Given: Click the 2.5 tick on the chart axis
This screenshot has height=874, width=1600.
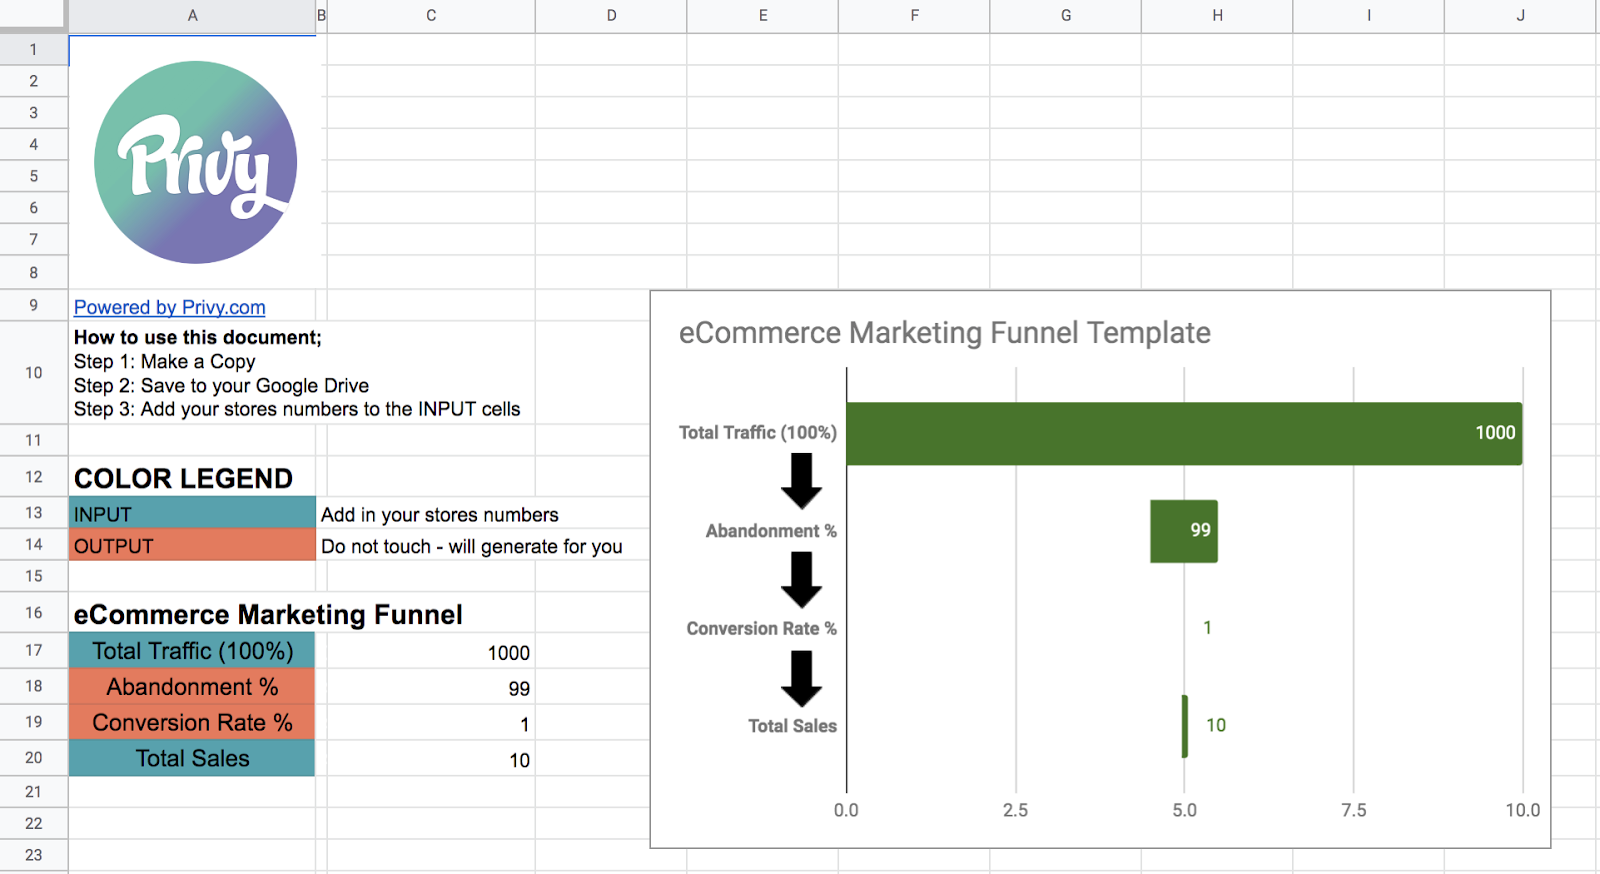Looking at the screenshot, I should point(1015,810).
